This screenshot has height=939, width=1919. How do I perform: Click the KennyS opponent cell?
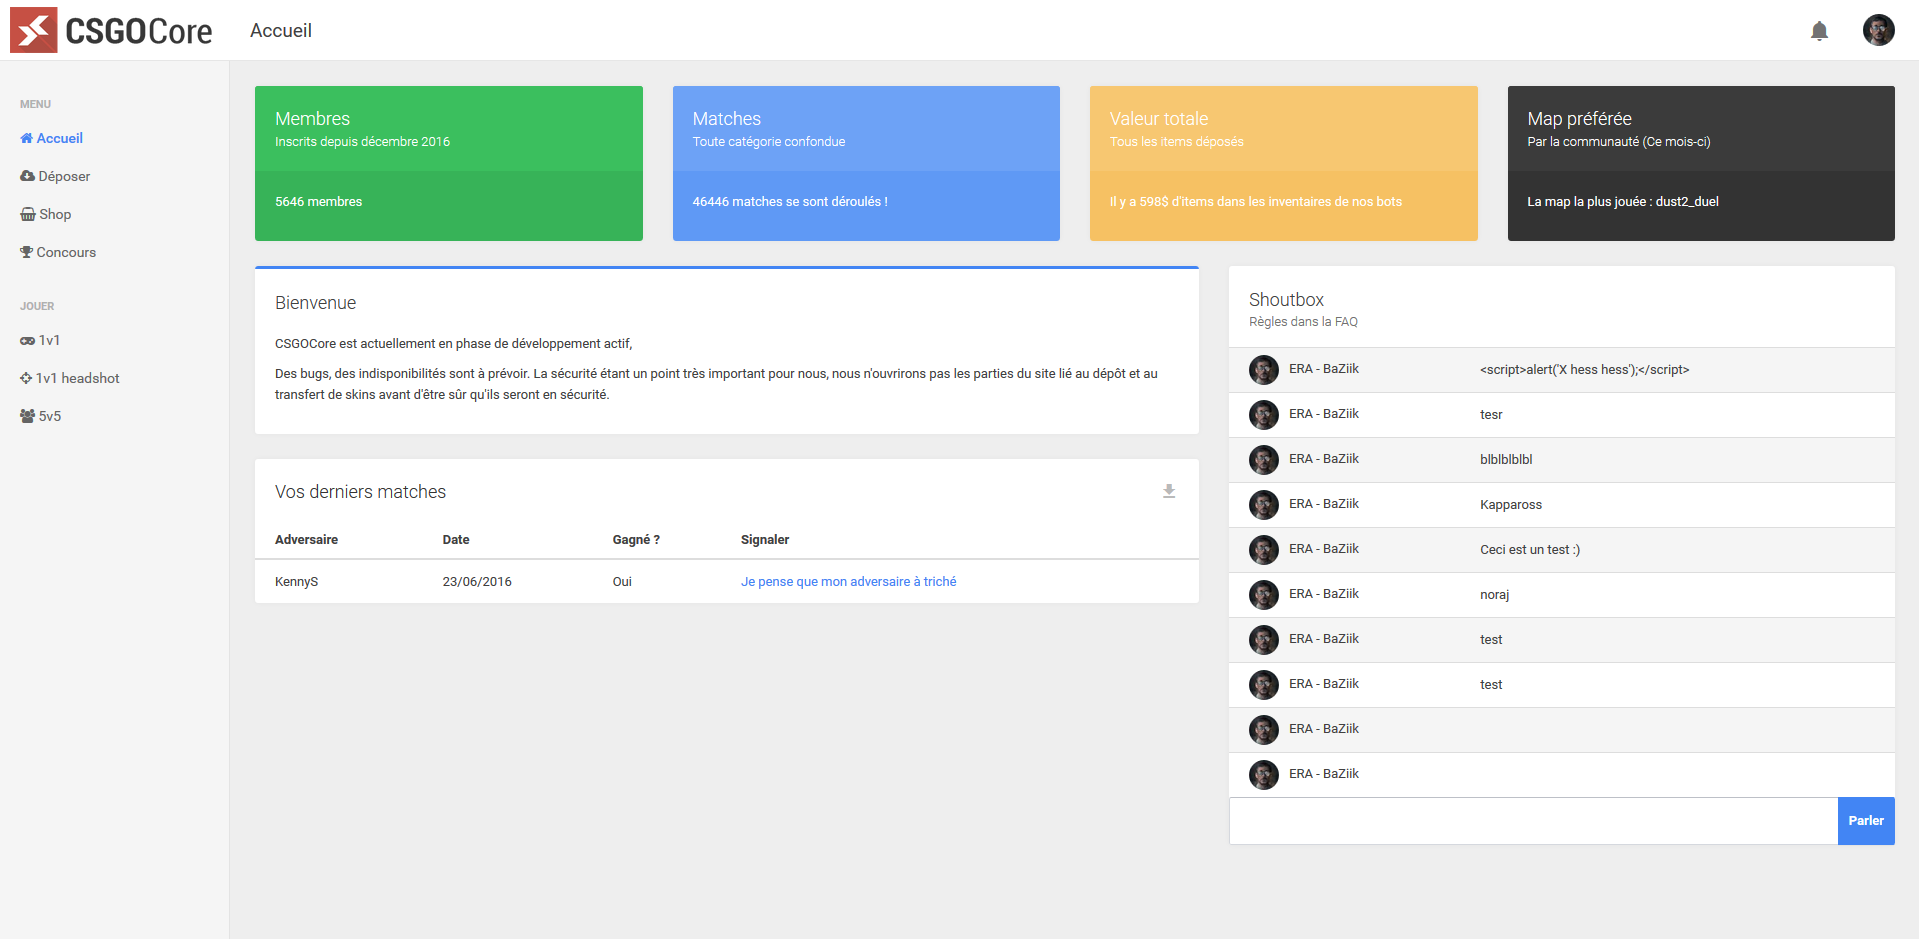pyautogui.click(x=296, y=581)
